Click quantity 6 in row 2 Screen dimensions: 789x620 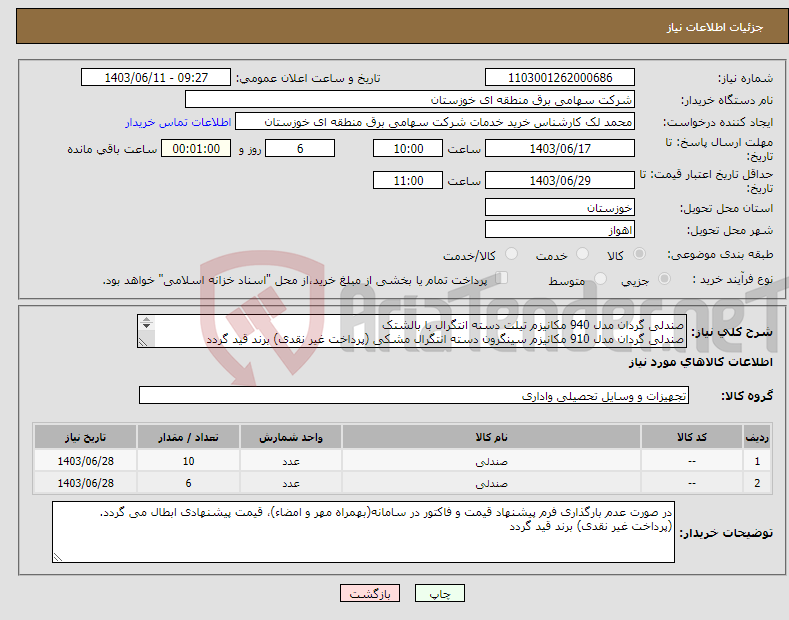coord(188,483)
